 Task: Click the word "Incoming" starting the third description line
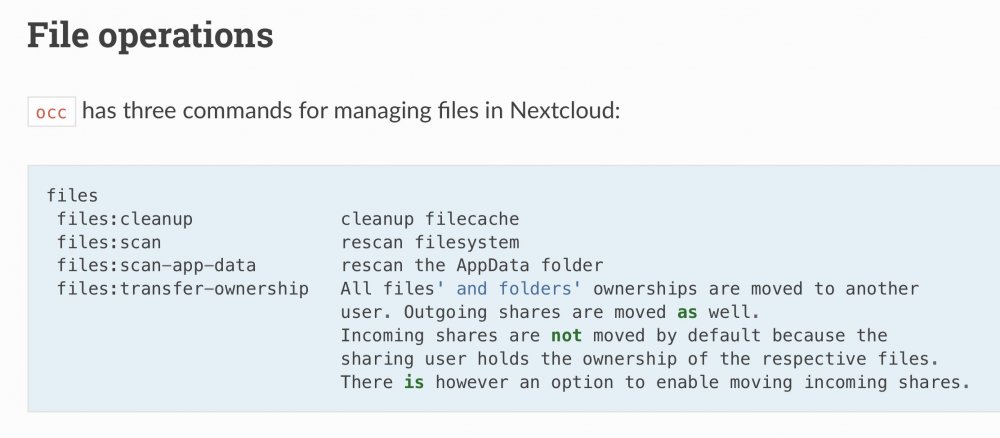click(383, 335)
